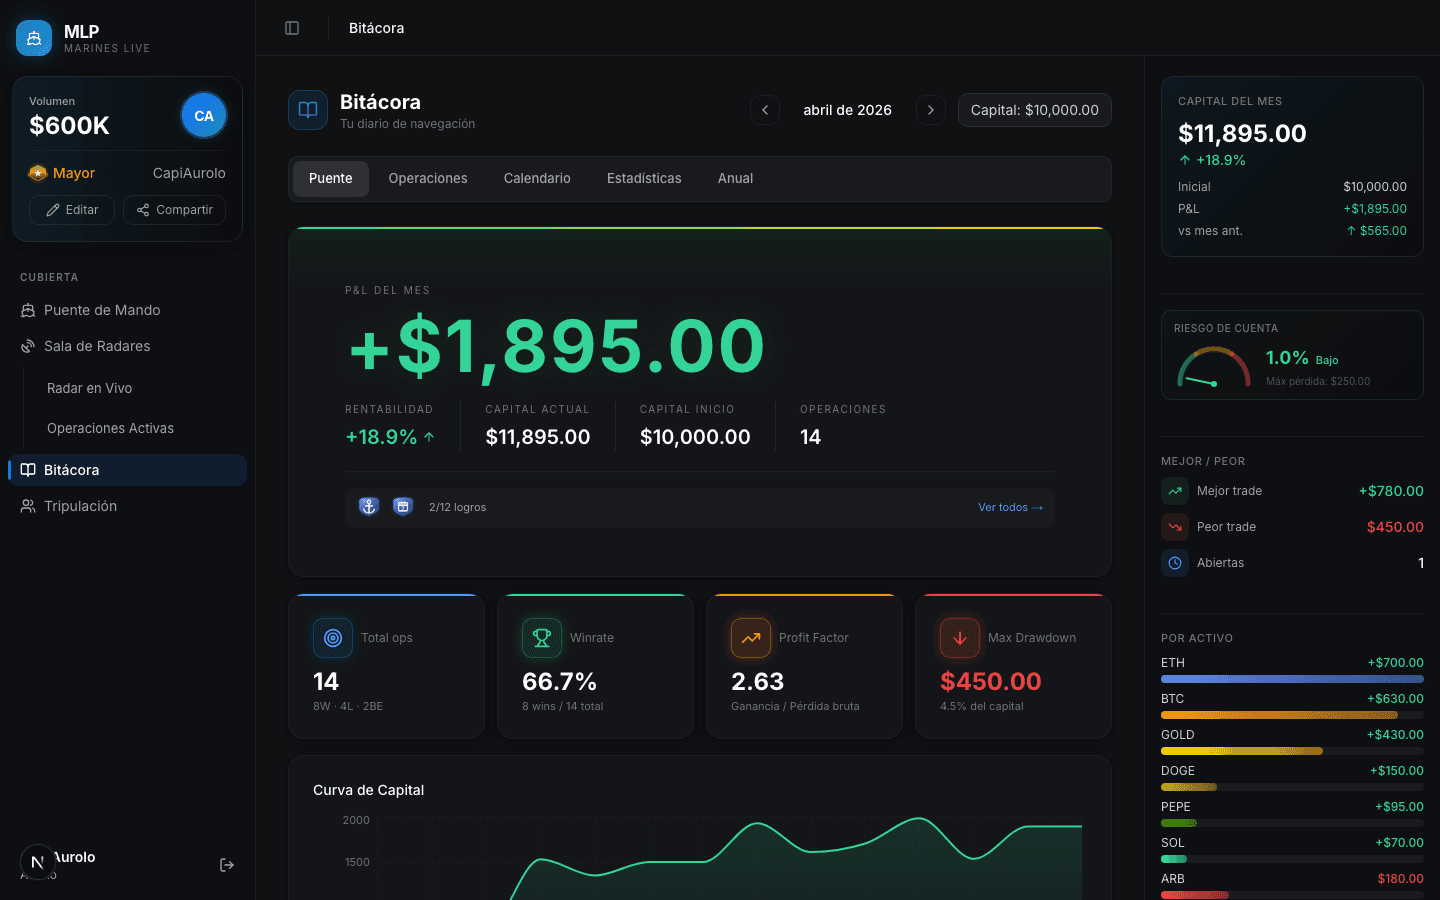This screenshot has width=1440, height=900.
Task: Click the vs mes ant. $565.00 value
Action: (1376, 231)
